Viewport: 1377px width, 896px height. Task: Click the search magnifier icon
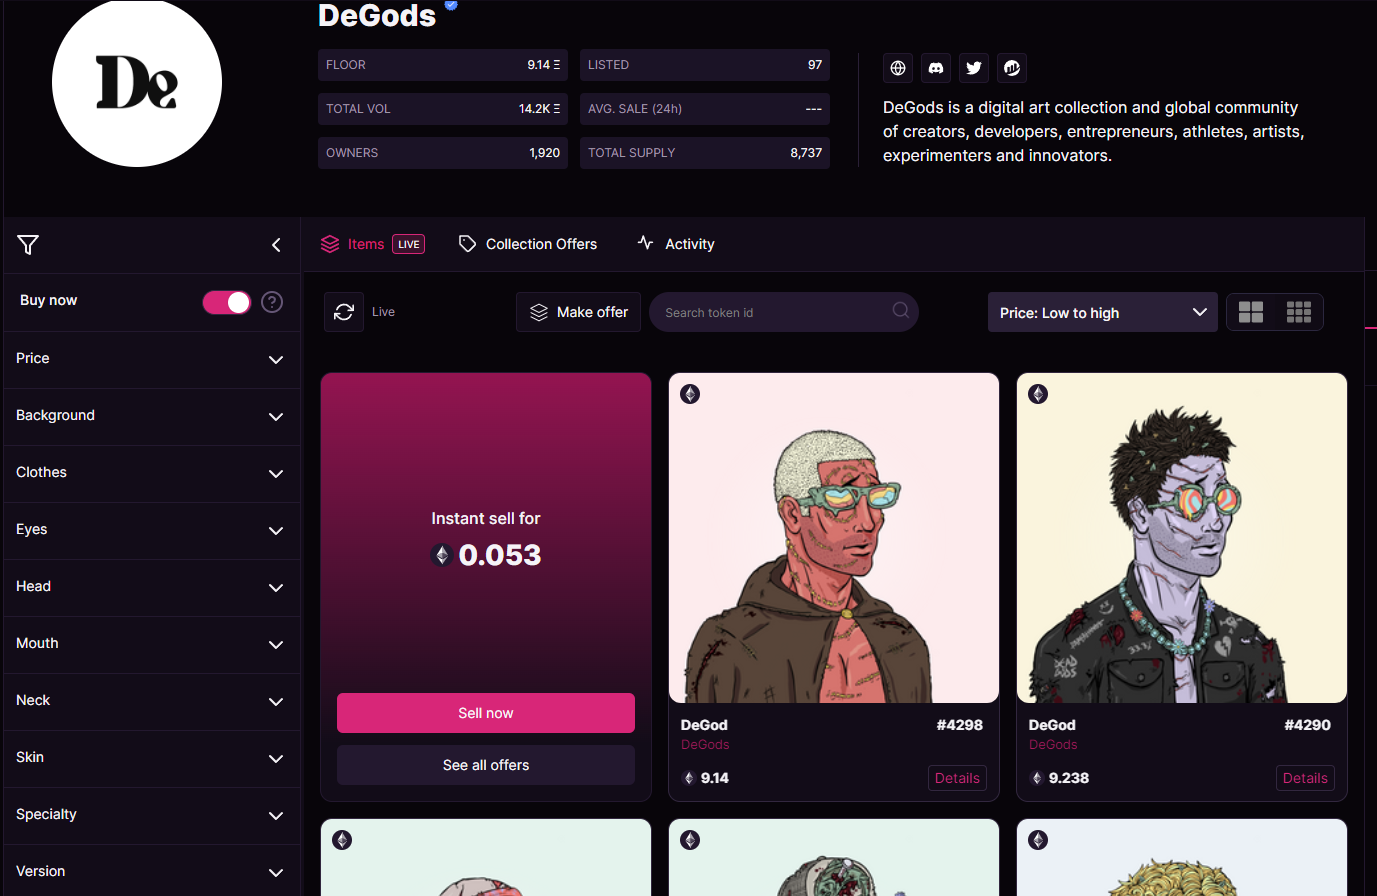(901, 310)
